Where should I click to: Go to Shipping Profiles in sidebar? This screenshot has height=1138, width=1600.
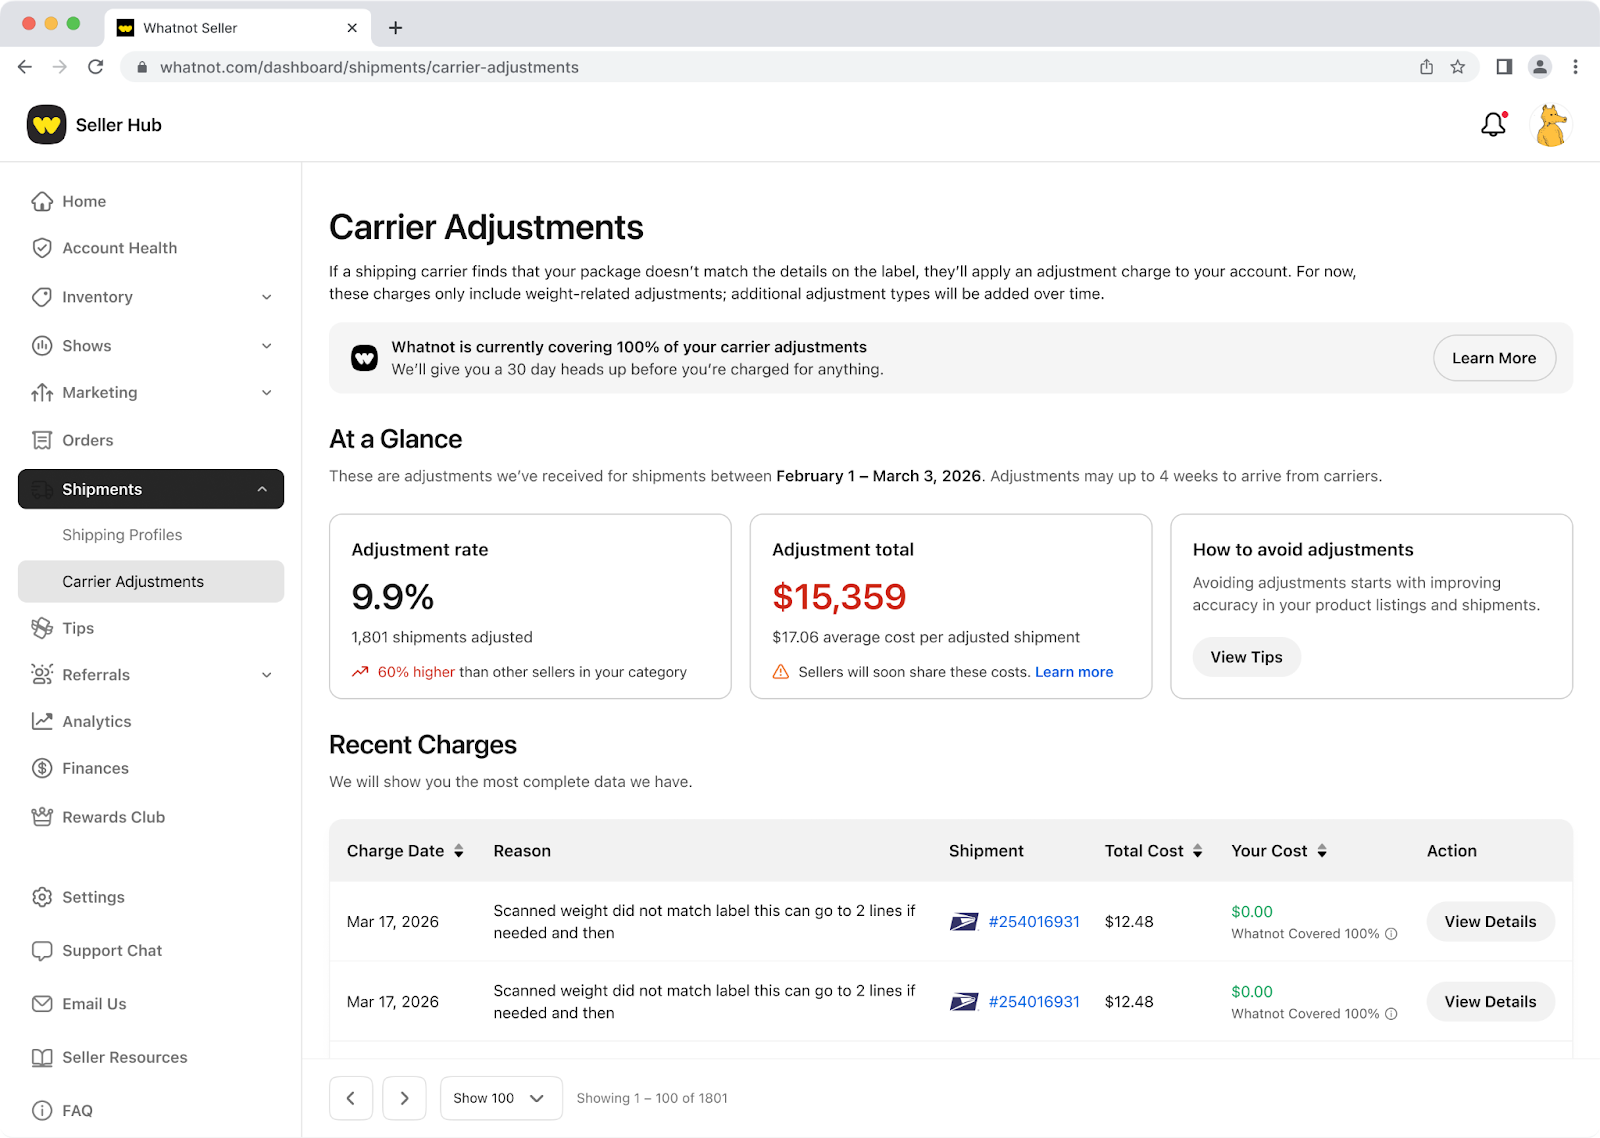[x=122, y=535]
